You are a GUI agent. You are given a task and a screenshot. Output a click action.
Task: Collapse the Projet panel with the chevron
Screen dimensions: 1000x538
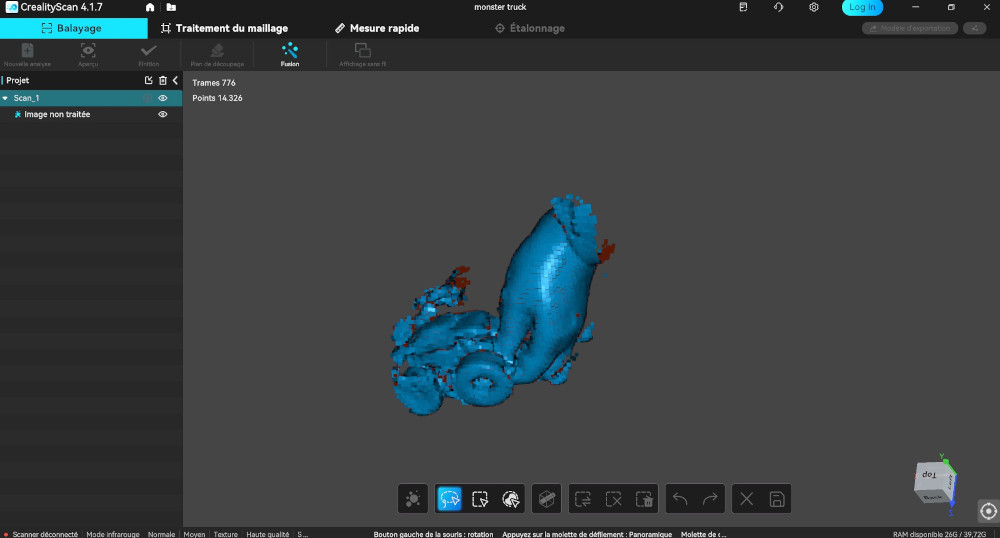175,80
